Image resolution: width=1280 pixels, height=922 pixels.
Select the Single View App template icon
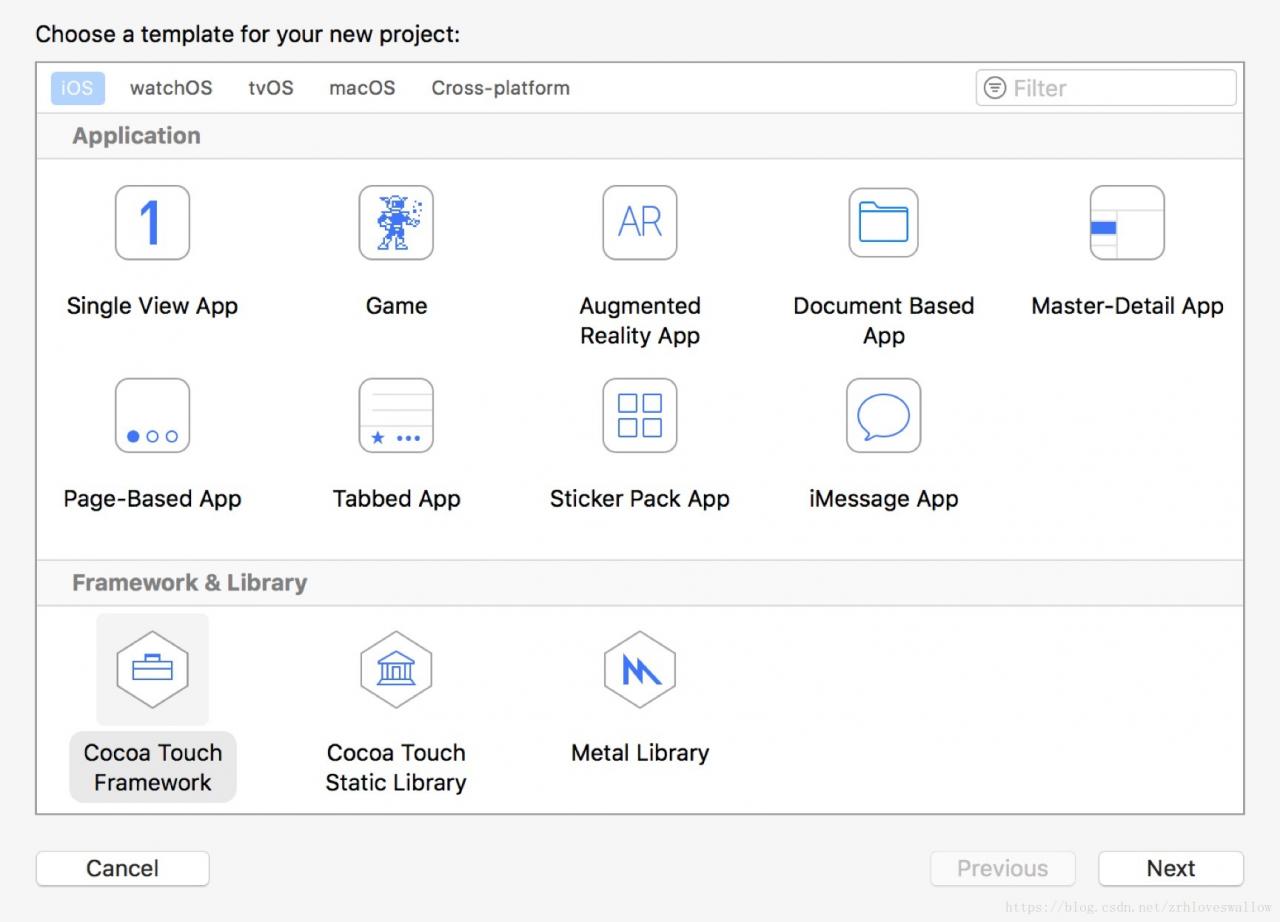pos(152,223)
